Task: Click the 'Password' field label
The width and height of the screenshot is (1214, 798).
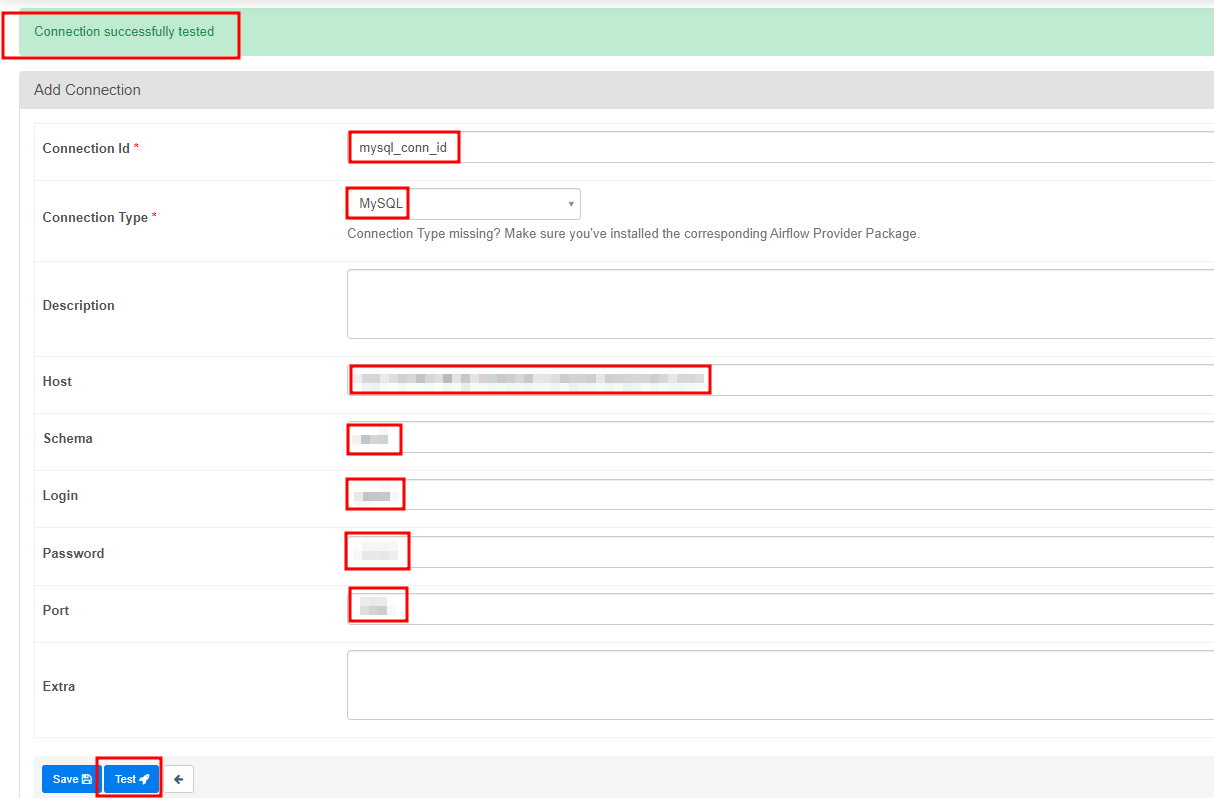Action: click(73, 553)
